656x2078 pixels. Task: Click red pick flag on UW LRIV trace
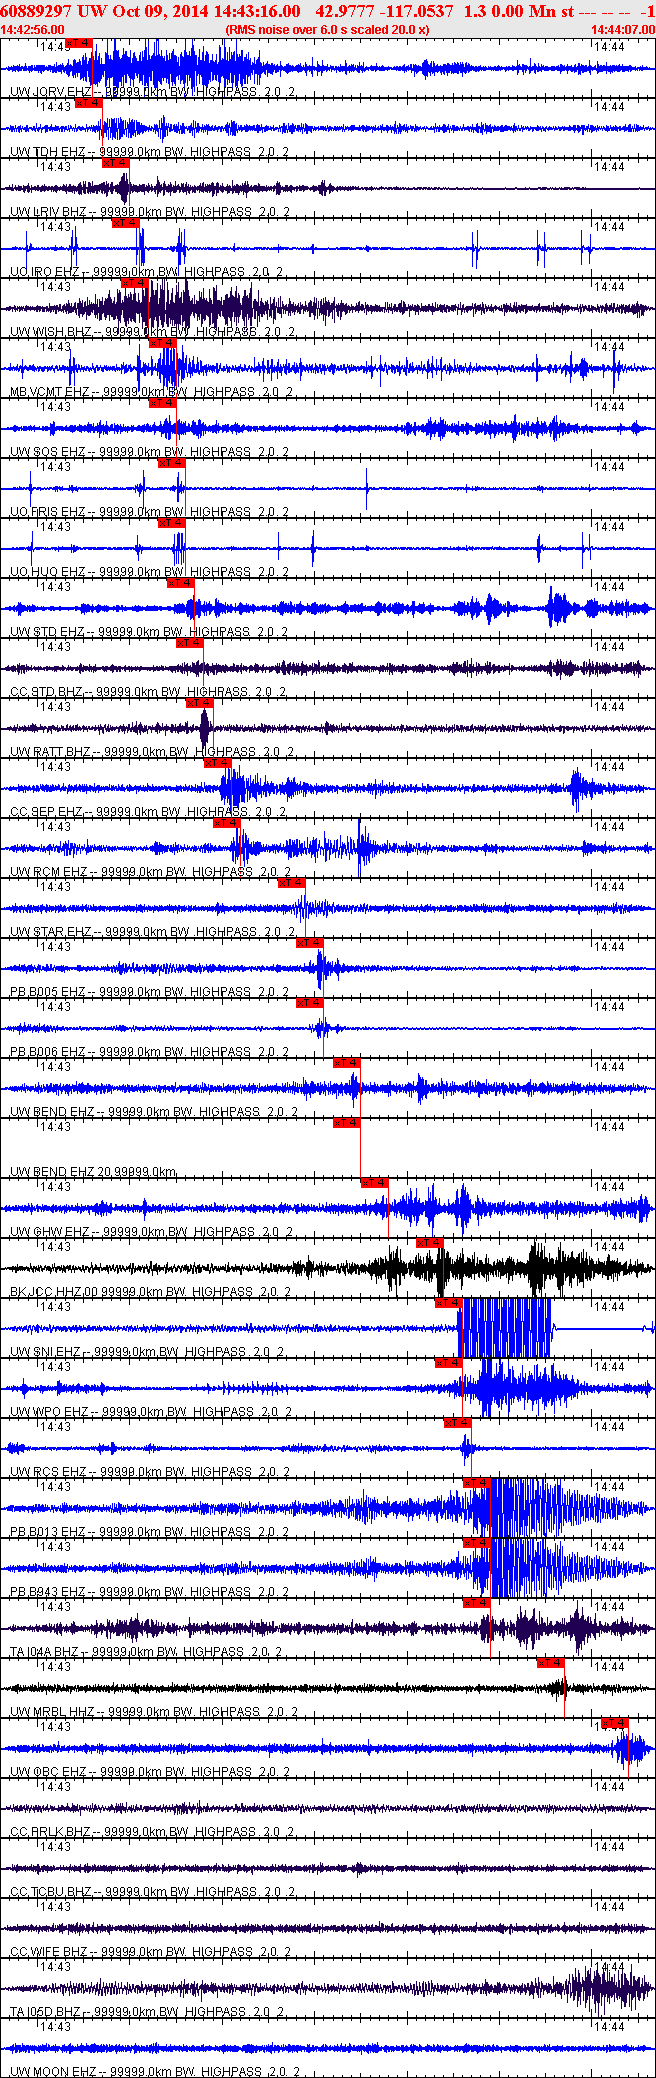[x=116, y=163]
